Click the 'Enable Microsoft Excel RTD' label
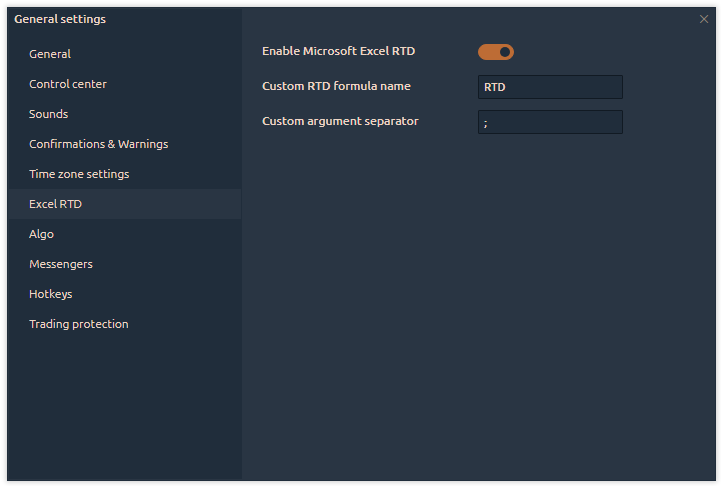Screen dimensions: 721x486 pos(338,51)
